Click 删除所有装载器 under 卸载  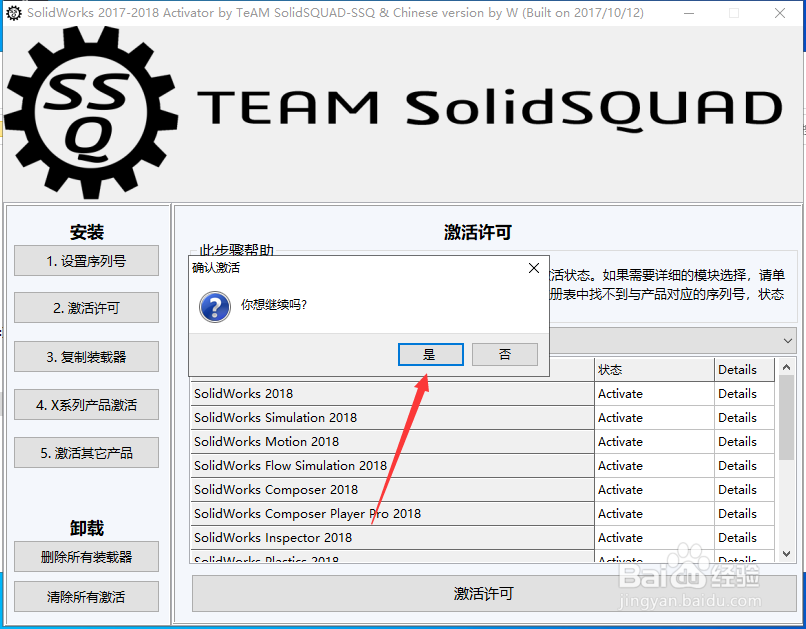(86, 557)
